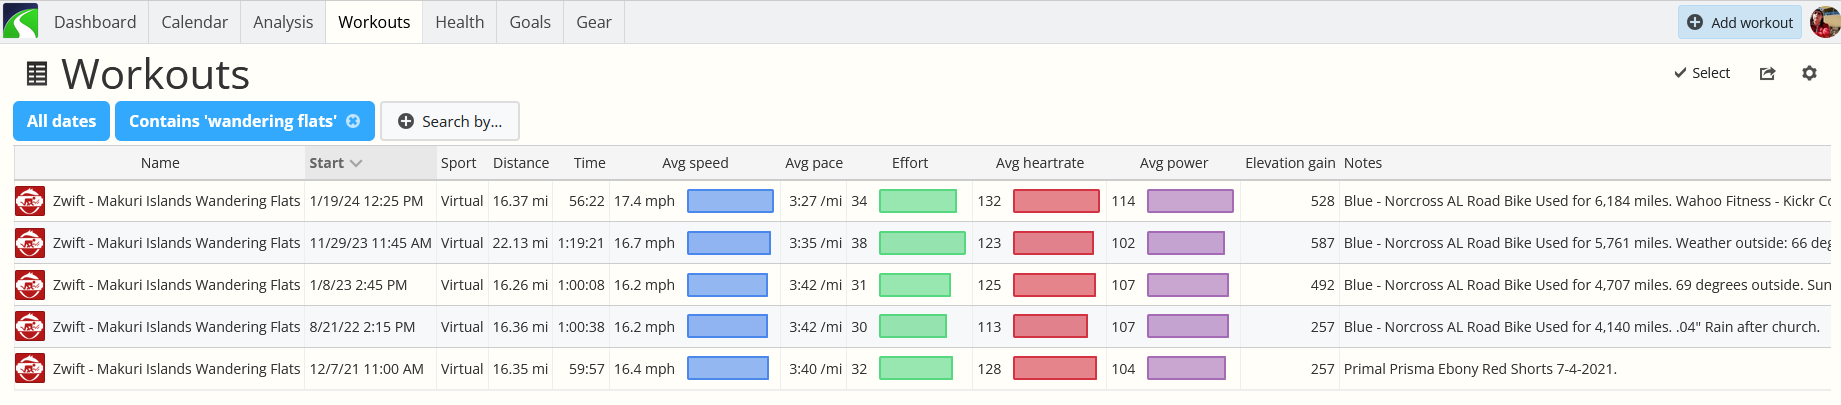Open the Gear tab

(594, 22)
